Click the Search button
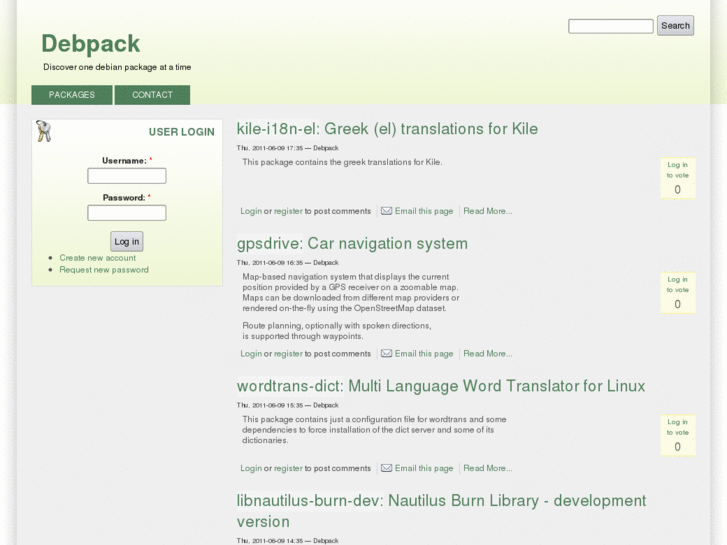The height and width of the screenshot is (545, 727). coord(675,26)
